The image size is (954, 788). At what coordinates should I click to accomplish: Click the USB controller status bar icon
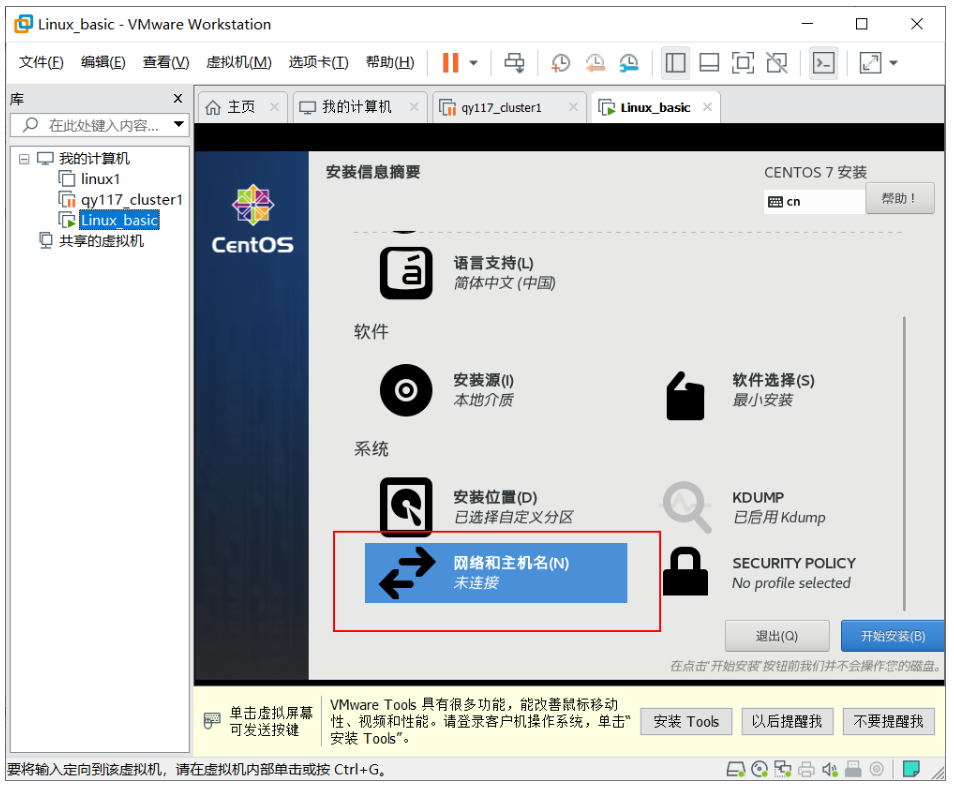point(853,770)
